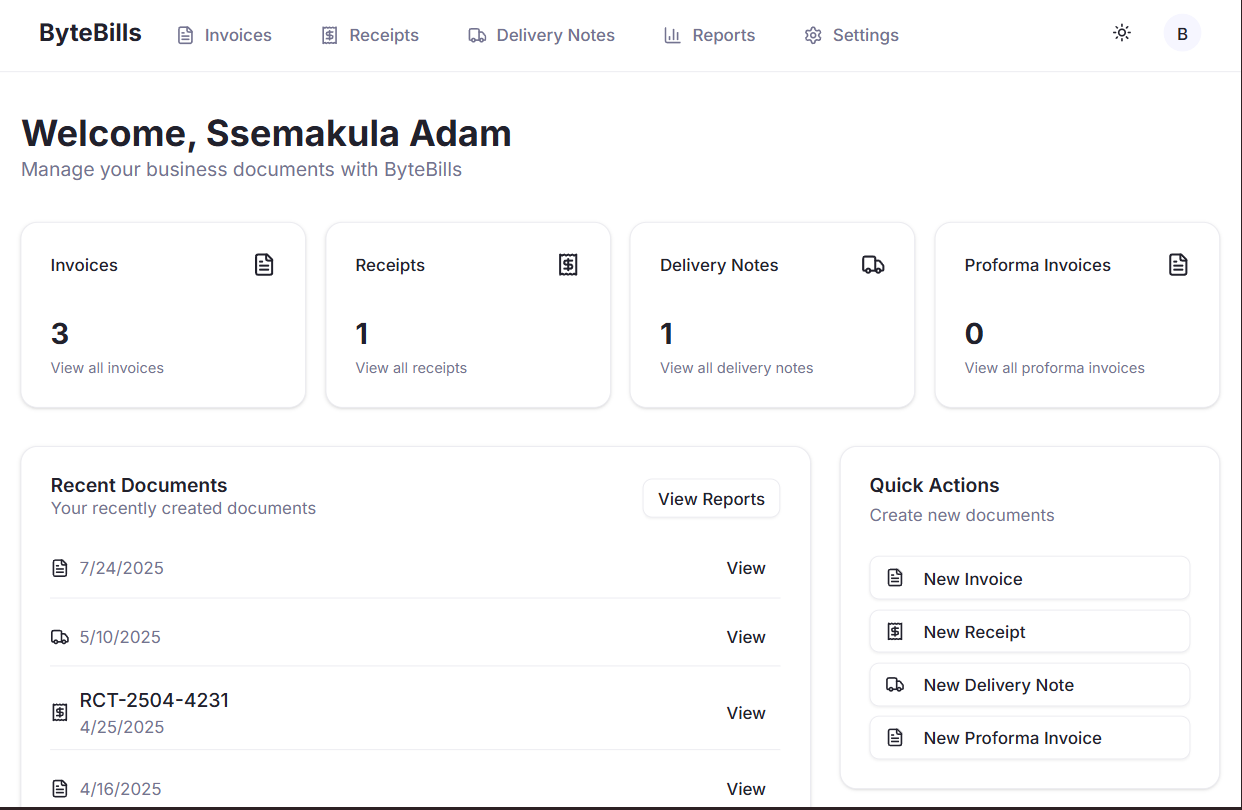Click the gear icon in navigation bar
This screenshot has height=810, width=1242.
[813, 35]
